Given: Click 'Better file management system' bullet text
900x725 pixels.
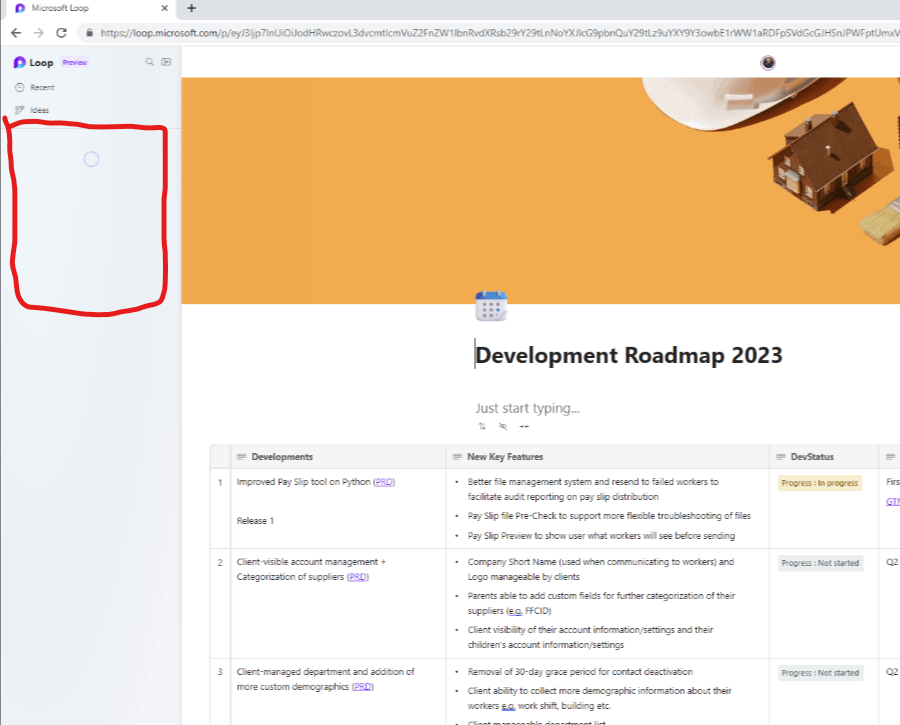Looking at the screenshot, I should (593, 489).
